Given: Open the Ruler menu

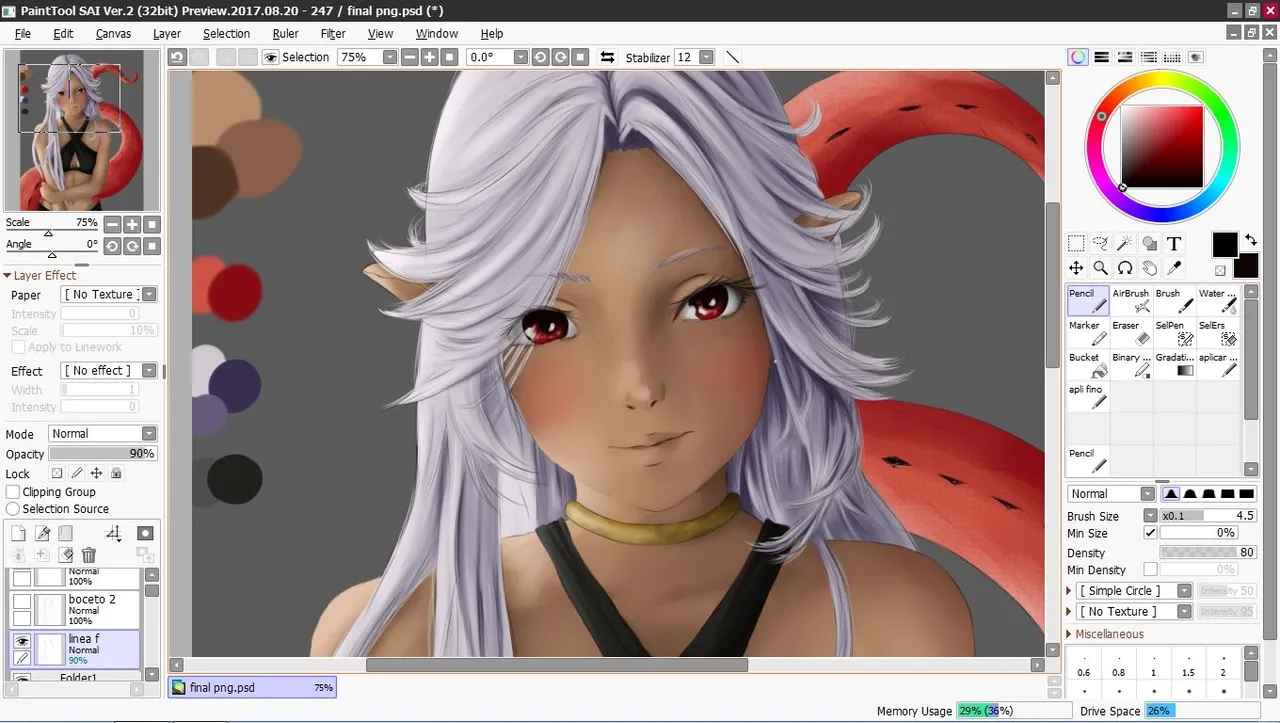Looking at the screenshot, I should click(x=286, y=33).
